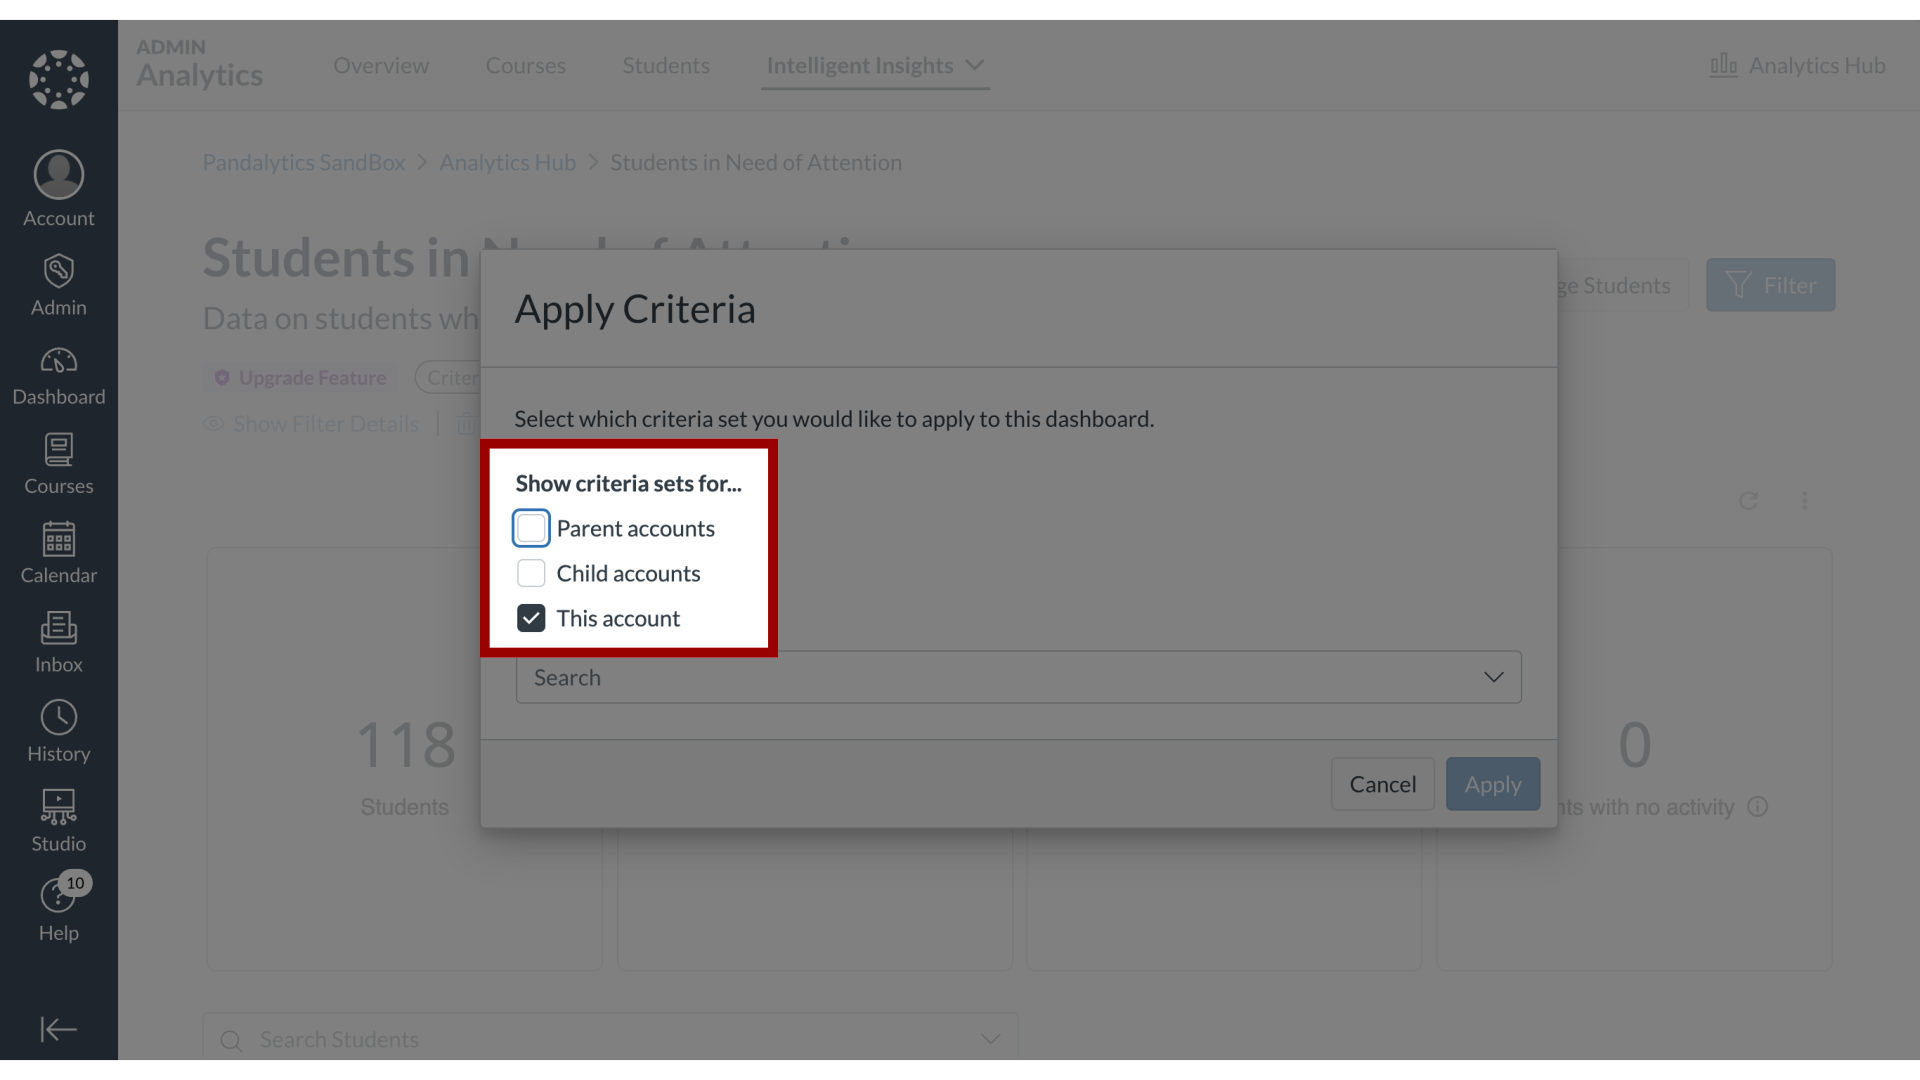Switch to the Students tab

point(666,63)
